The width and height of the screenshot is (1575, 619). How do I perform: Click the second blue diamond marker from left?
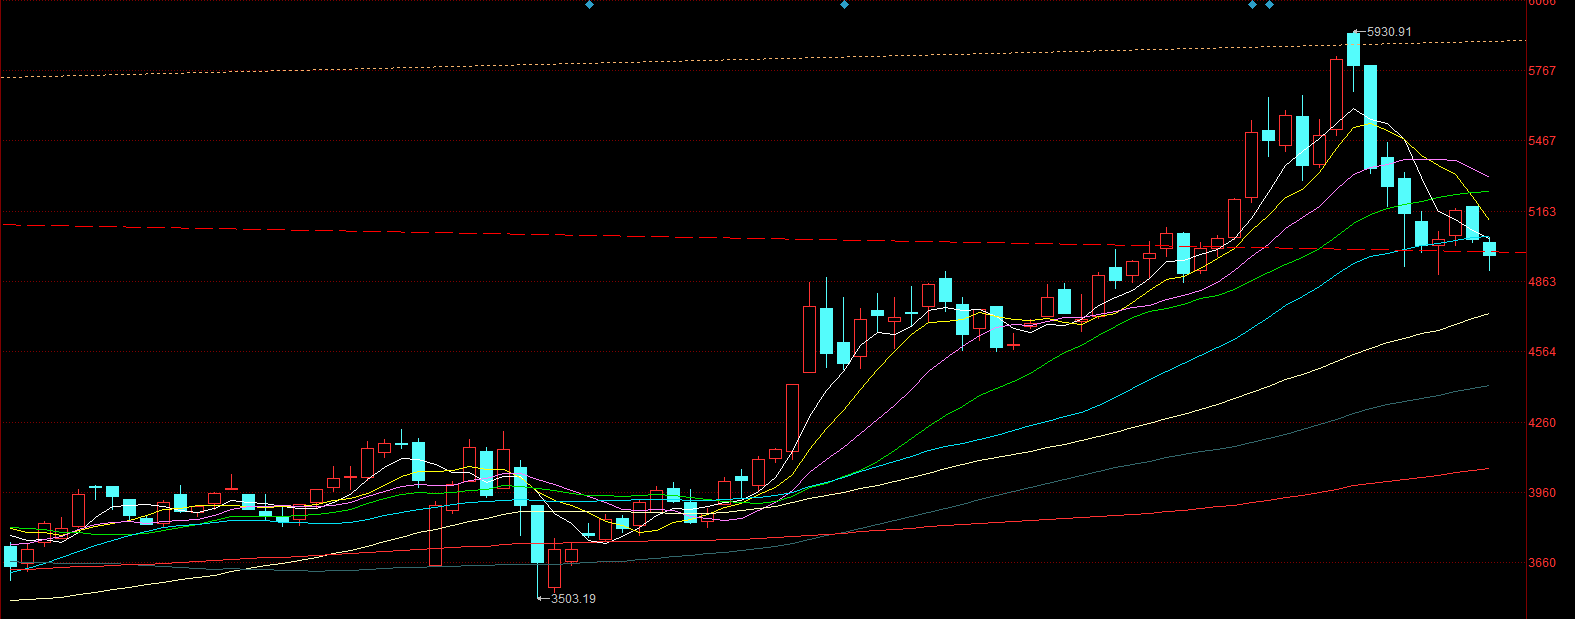click(844, 5)
